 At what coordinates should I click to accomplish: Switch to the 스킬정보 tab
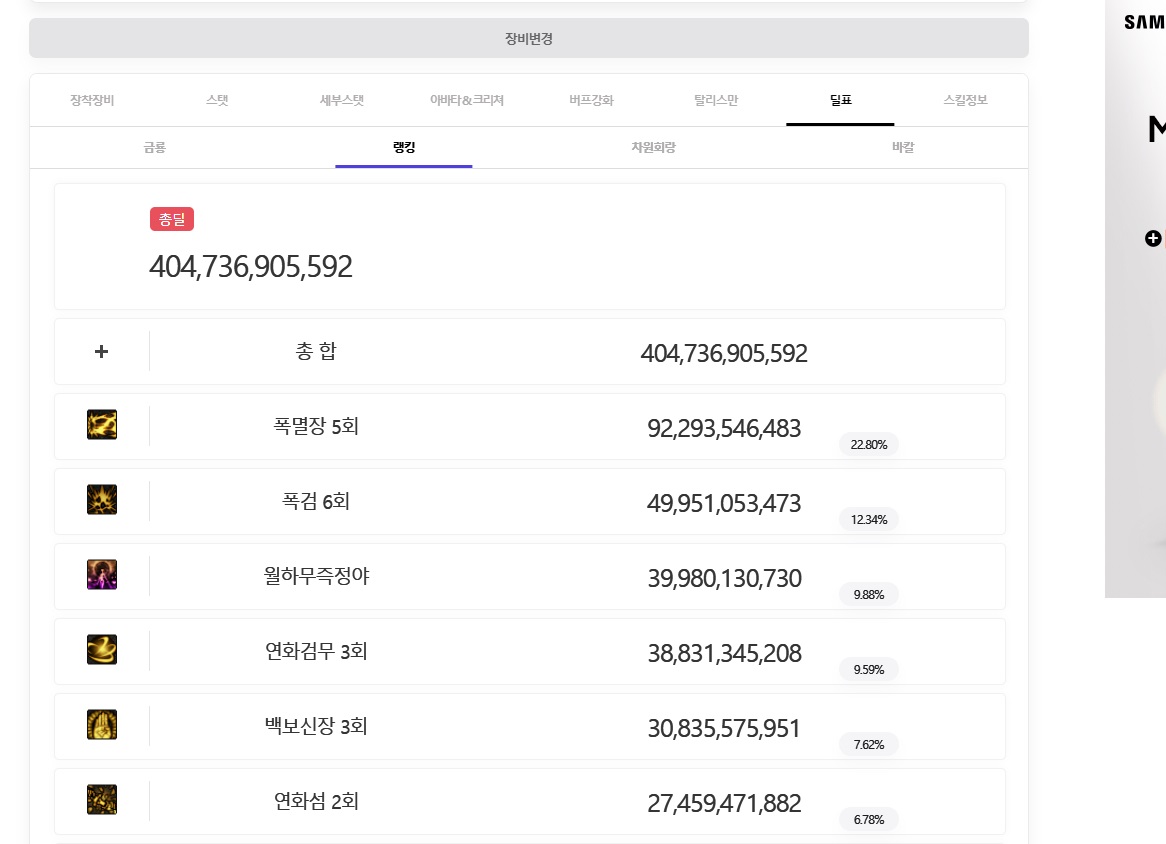[x=965, y=100]
